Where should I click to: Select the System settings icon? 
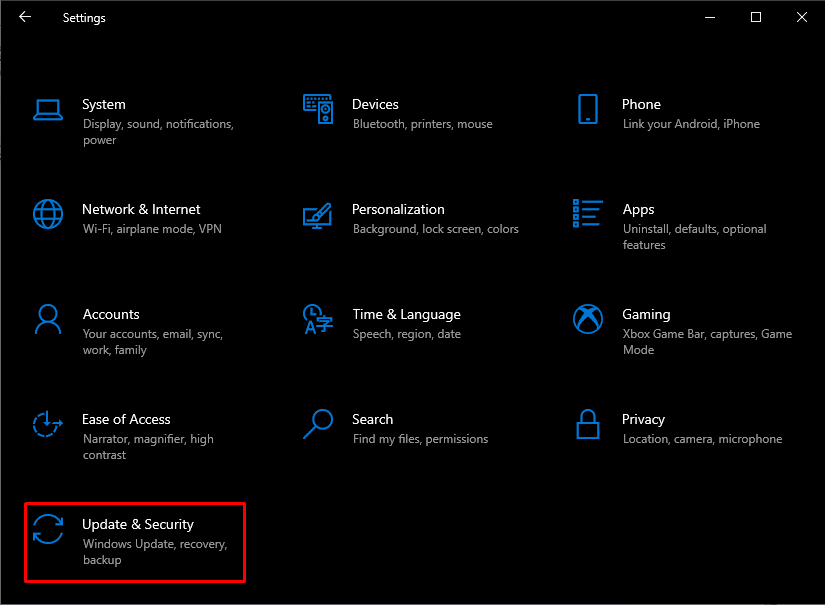click(48, 110)
